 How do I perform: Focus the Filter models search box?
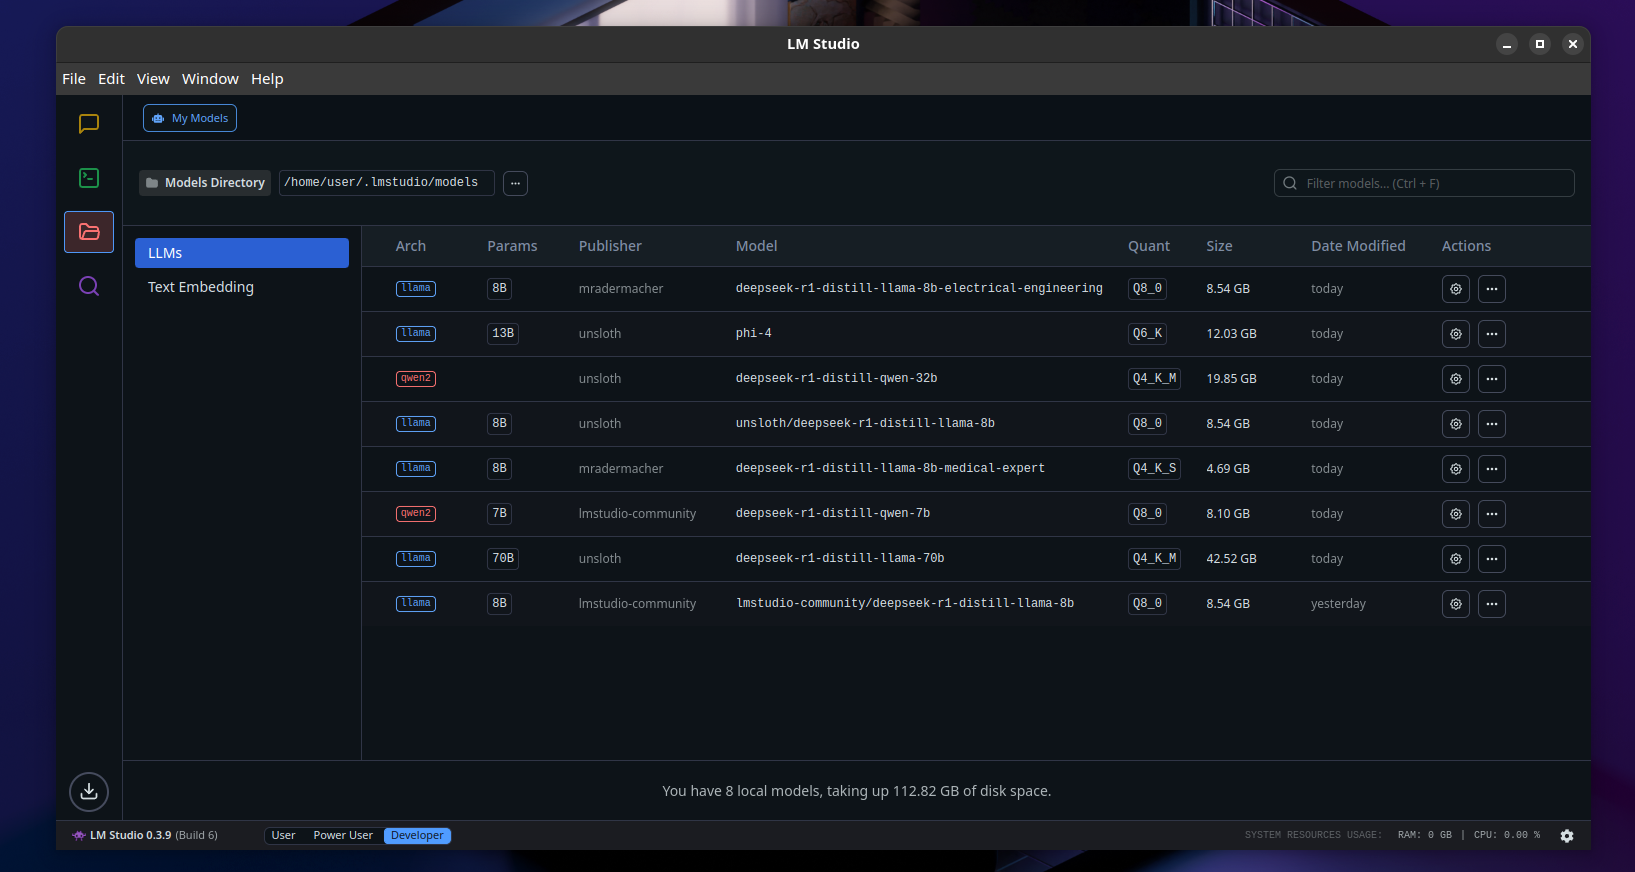coord(1424,183)
